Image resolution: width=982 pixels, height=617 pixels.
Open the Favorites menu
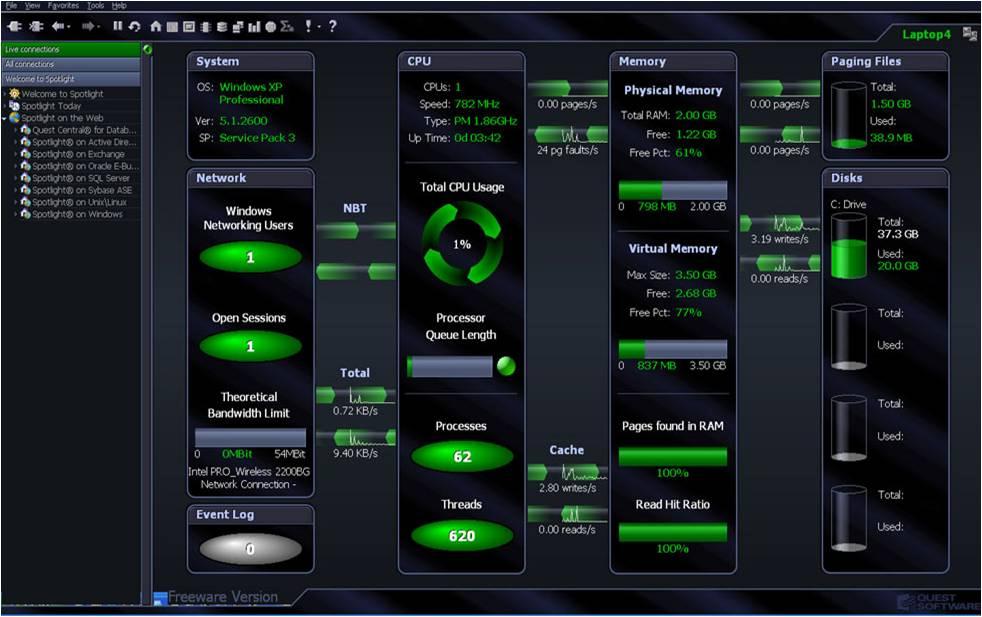pos(63,6)
